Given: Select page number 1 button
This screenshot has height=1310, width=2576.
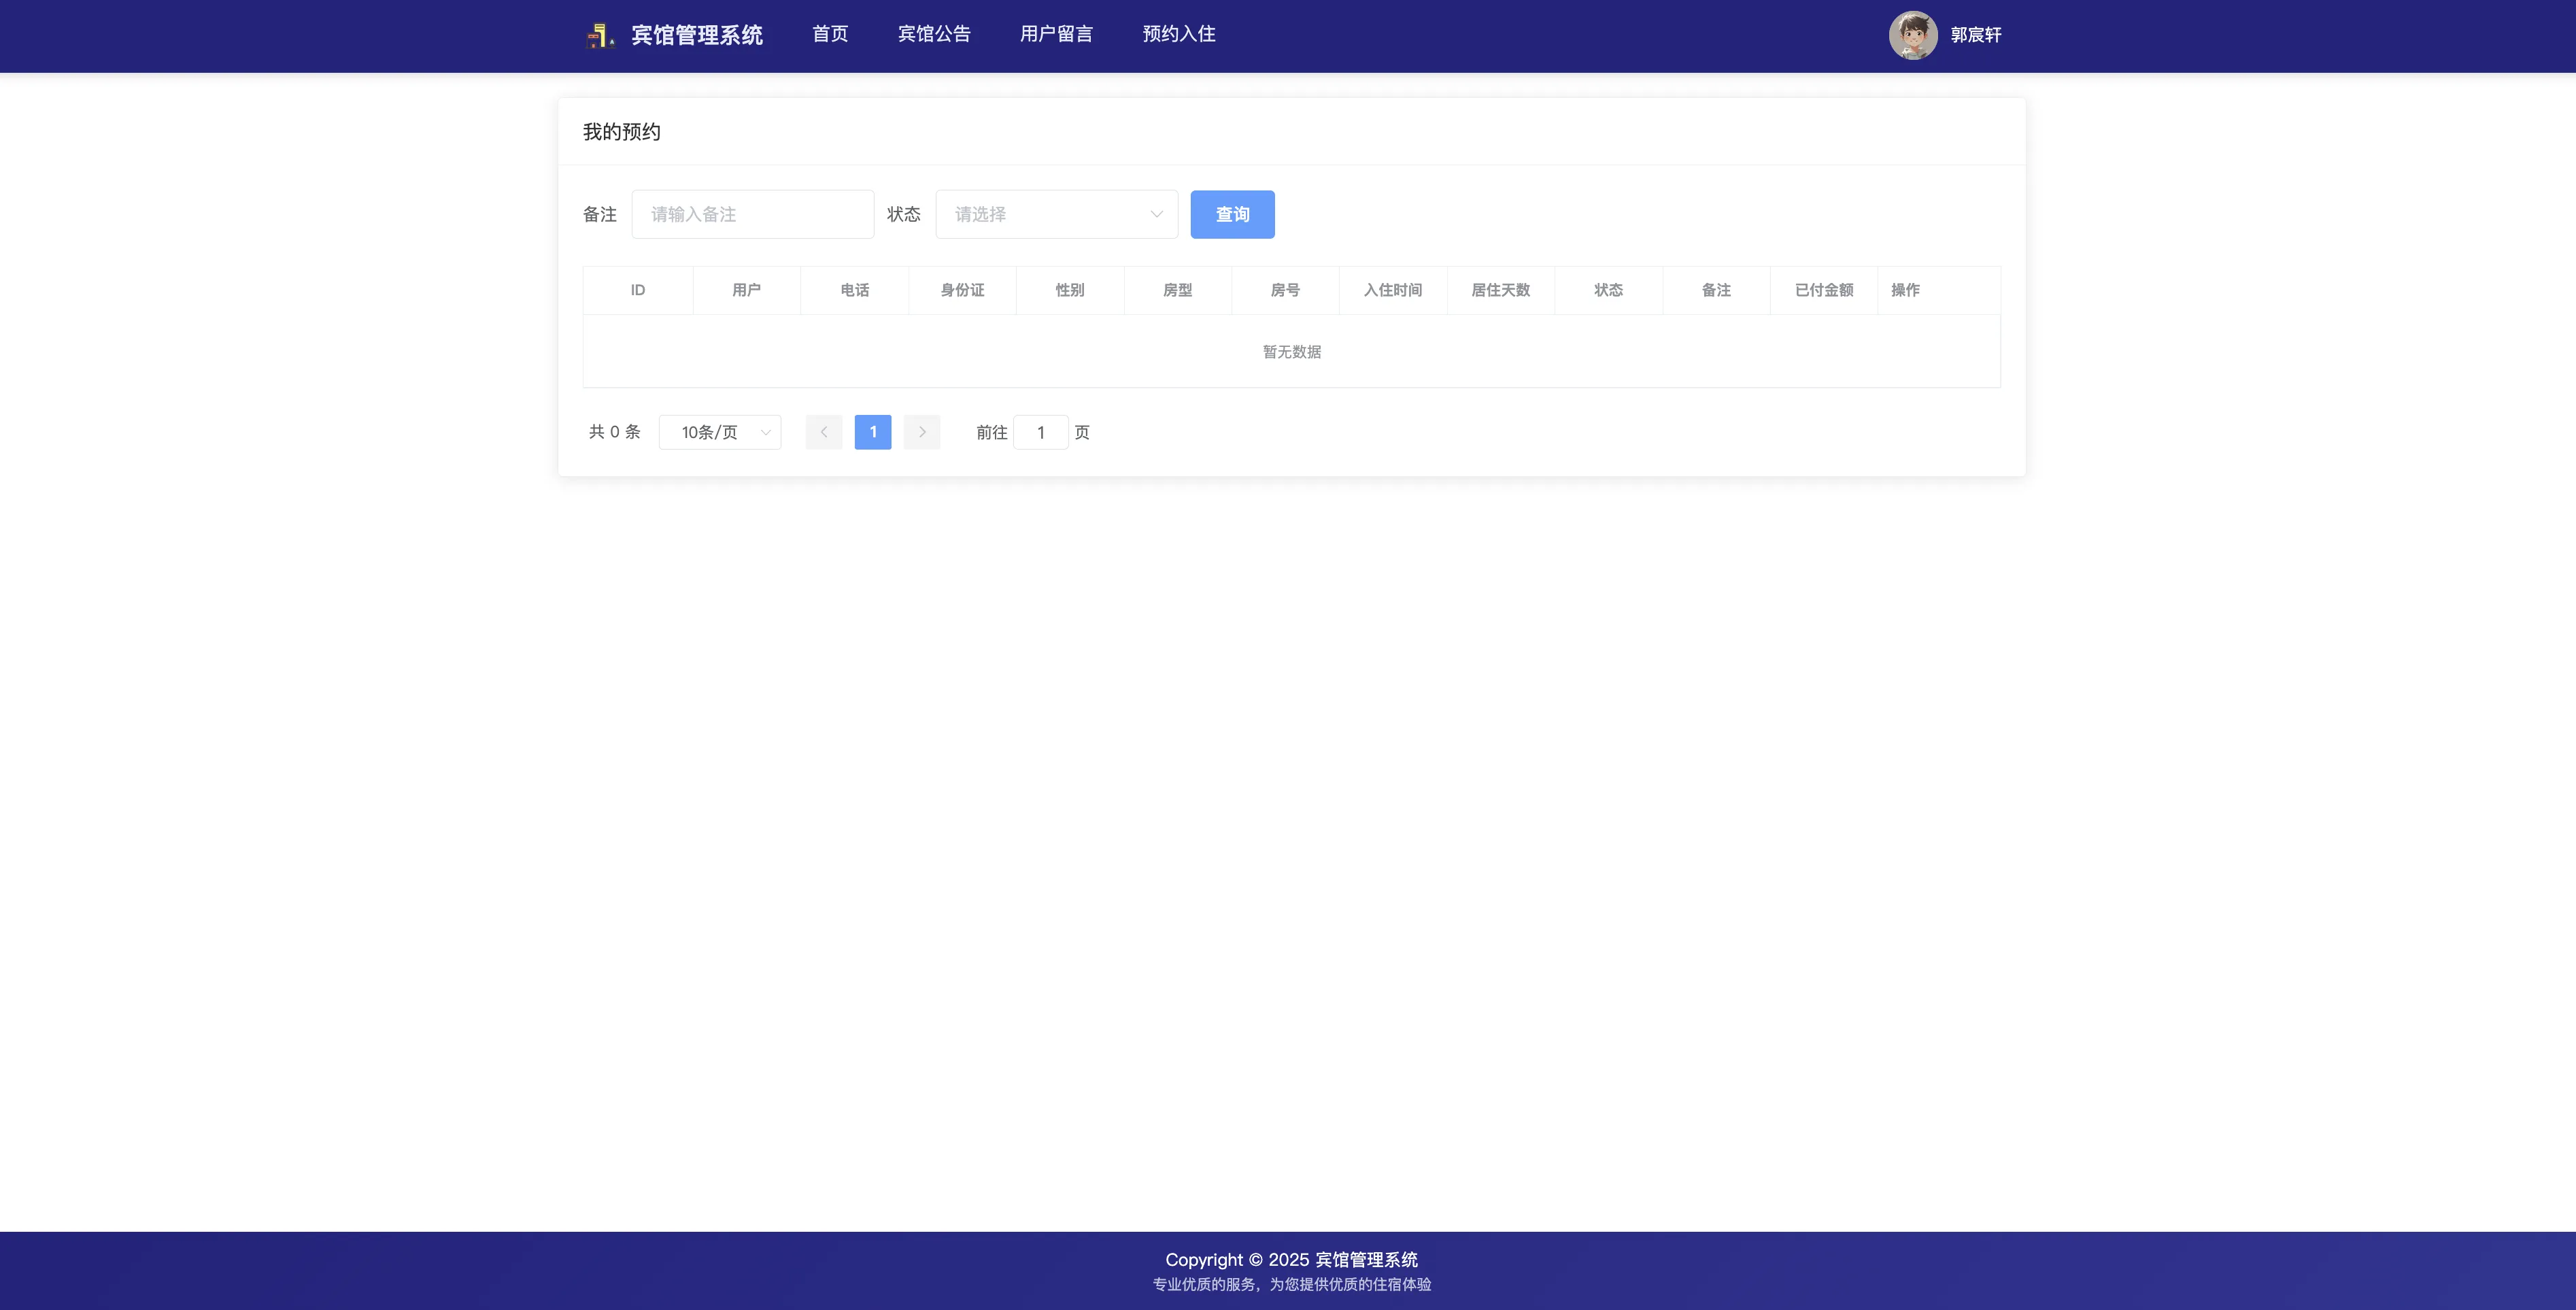Looking at the screenshot, I should (872, 432).
